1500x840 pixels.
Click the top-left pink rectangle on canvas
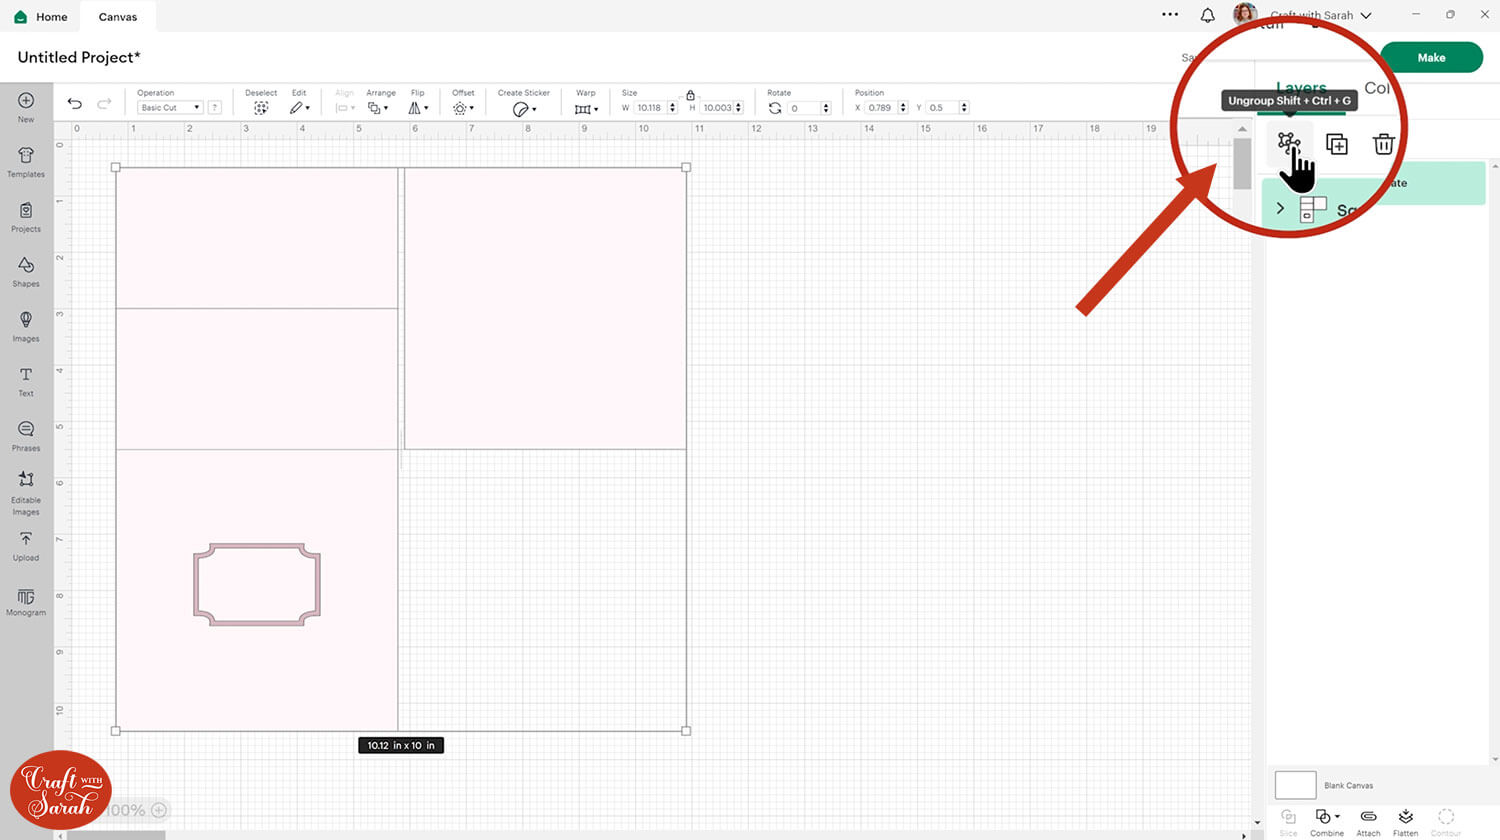[x=257, y=238]
